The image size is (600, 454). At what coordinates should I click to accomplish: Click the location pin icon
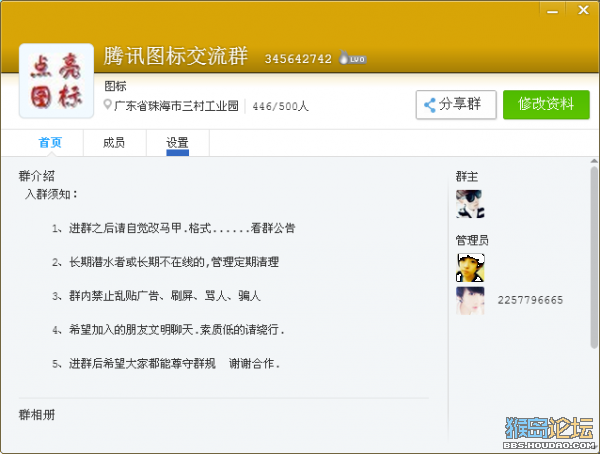pos(108,105)
